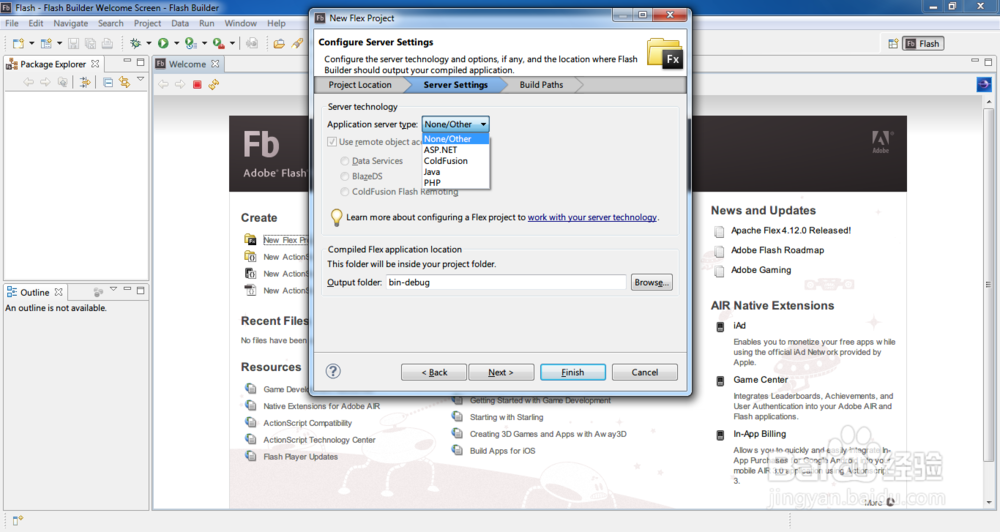Choose ColdFusion from server type list

[455, 161]
